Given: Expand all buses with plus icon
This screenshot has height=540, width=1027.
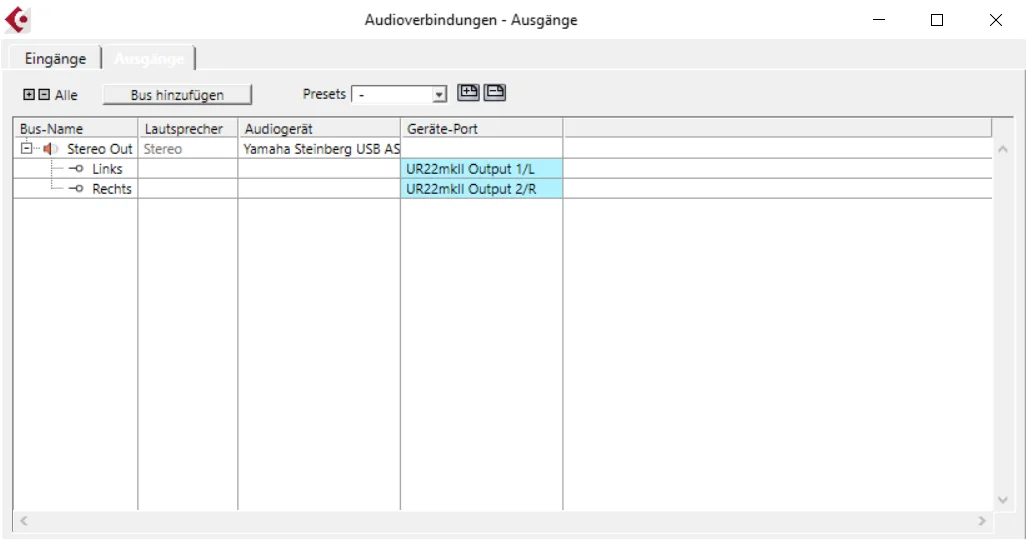Looking at the screenshot, I should tap(29, 94).
